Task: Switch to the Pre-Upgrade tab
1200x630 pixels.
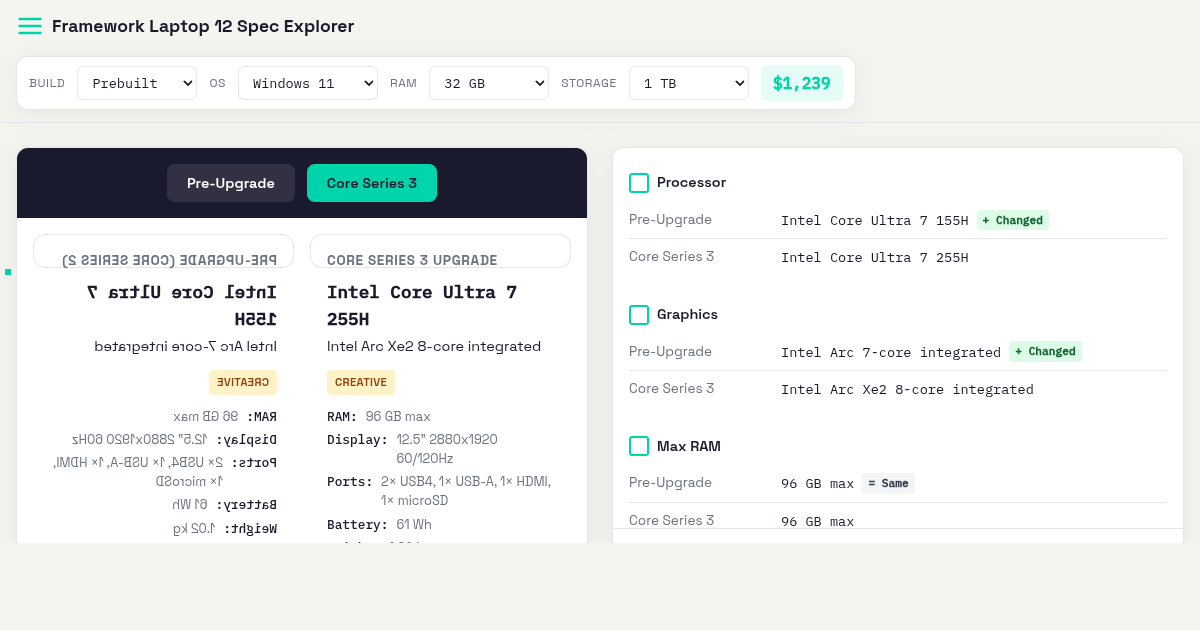Action: tap(231, 183)
